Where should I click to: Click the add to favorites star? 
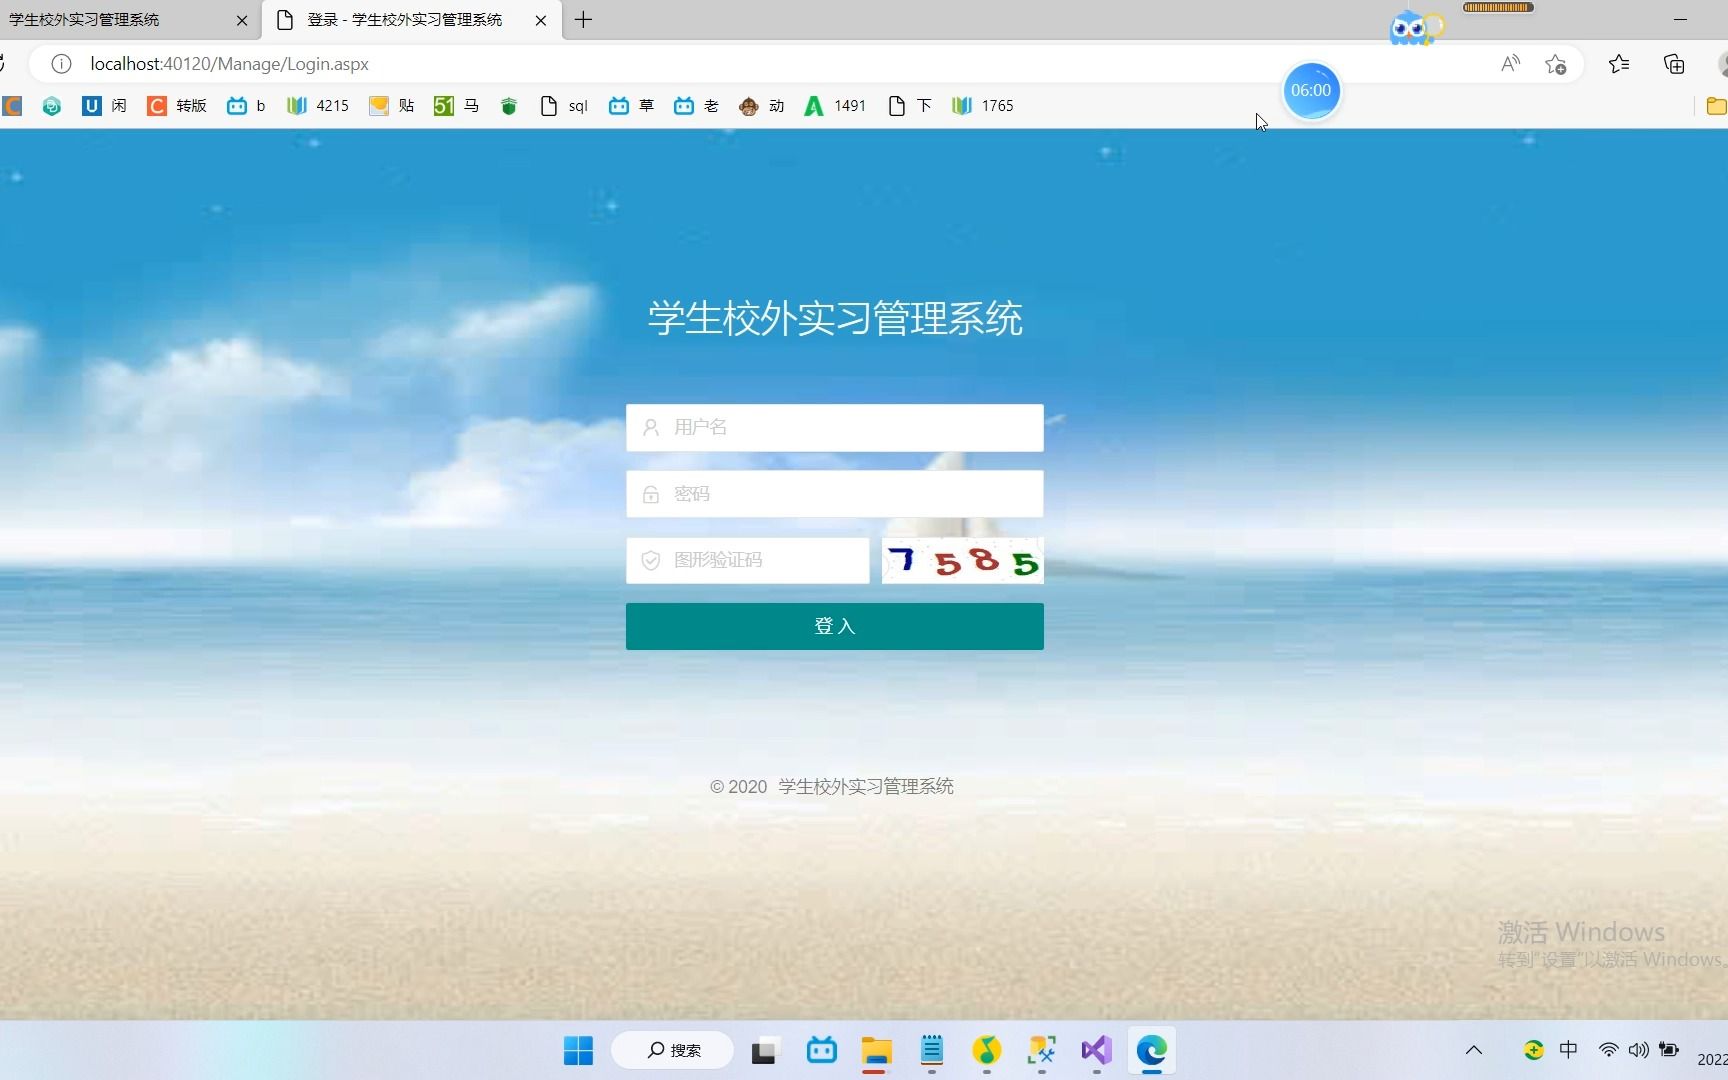coord(1556,63)
